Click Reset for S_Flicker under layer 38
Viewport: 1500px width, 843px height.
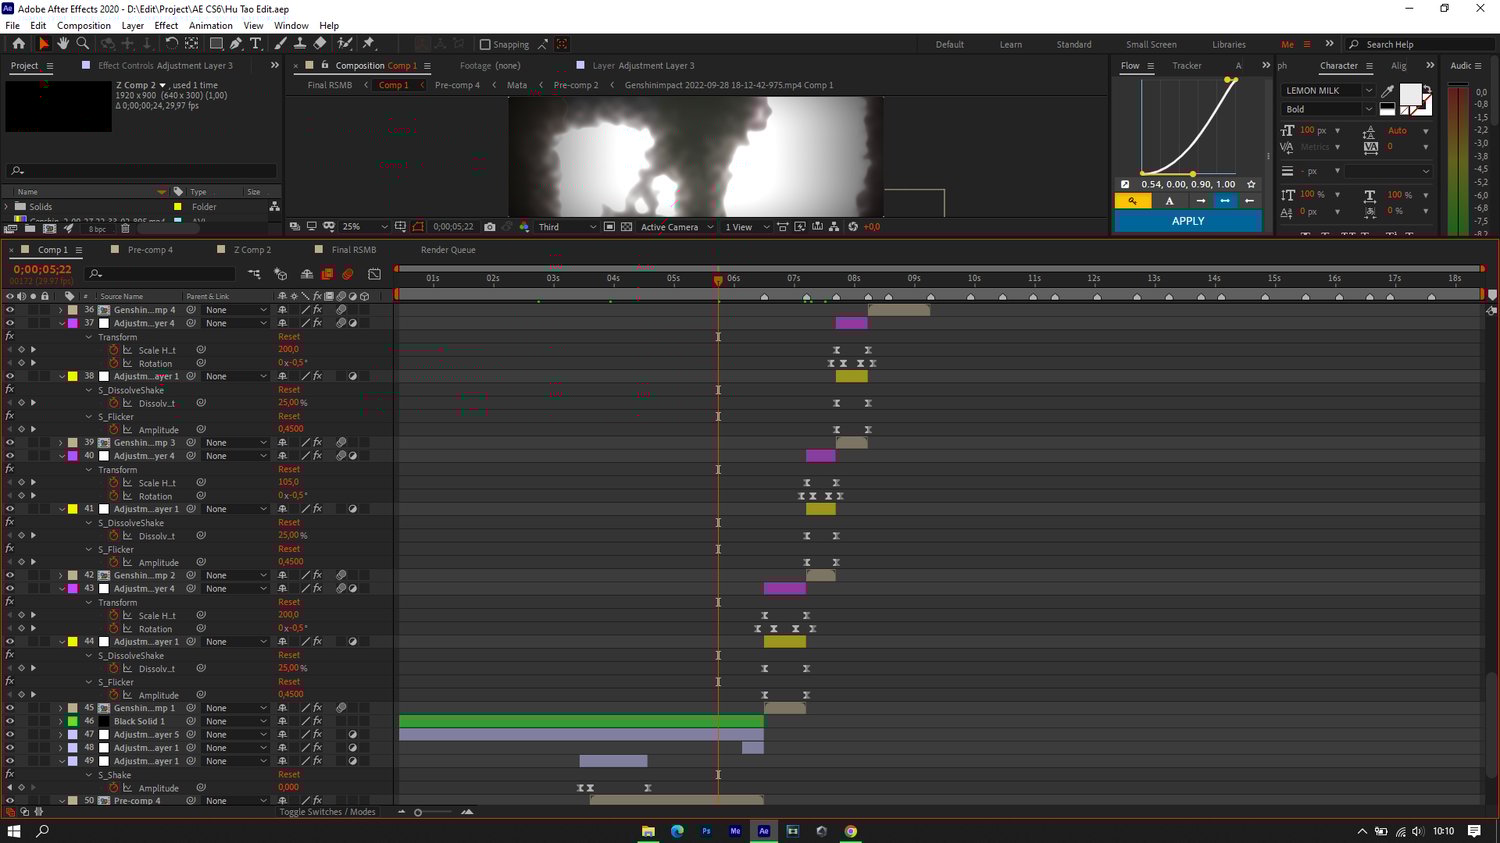click(289, 416)
